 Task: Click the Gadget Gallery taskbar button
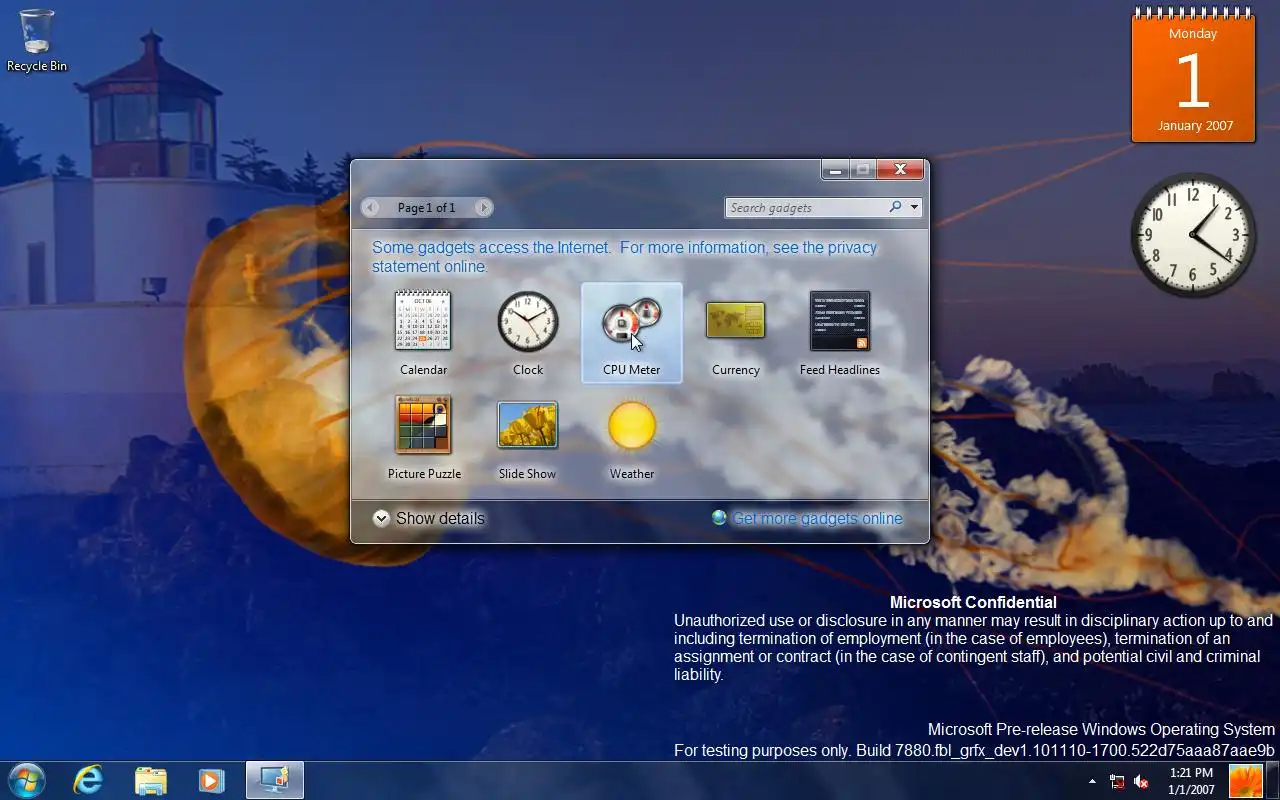tap(274, 780)
